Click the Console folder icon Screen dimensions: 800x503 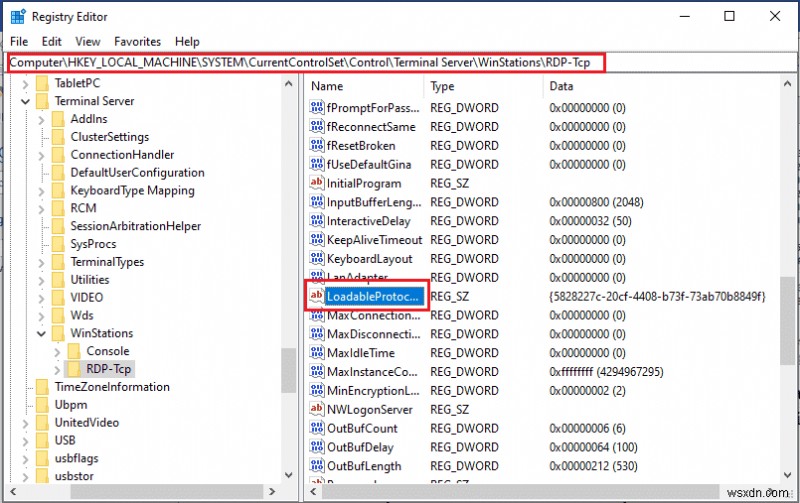(74, 350)
